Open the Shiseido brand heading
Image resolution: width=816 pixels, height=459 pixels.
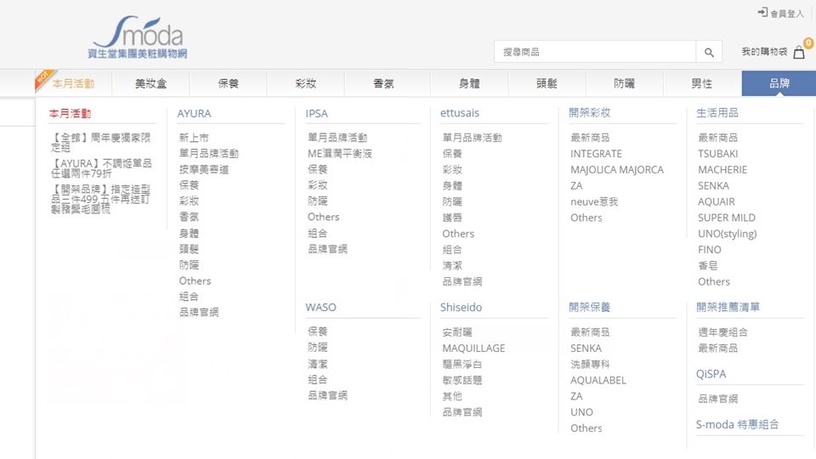click(461, 307)
